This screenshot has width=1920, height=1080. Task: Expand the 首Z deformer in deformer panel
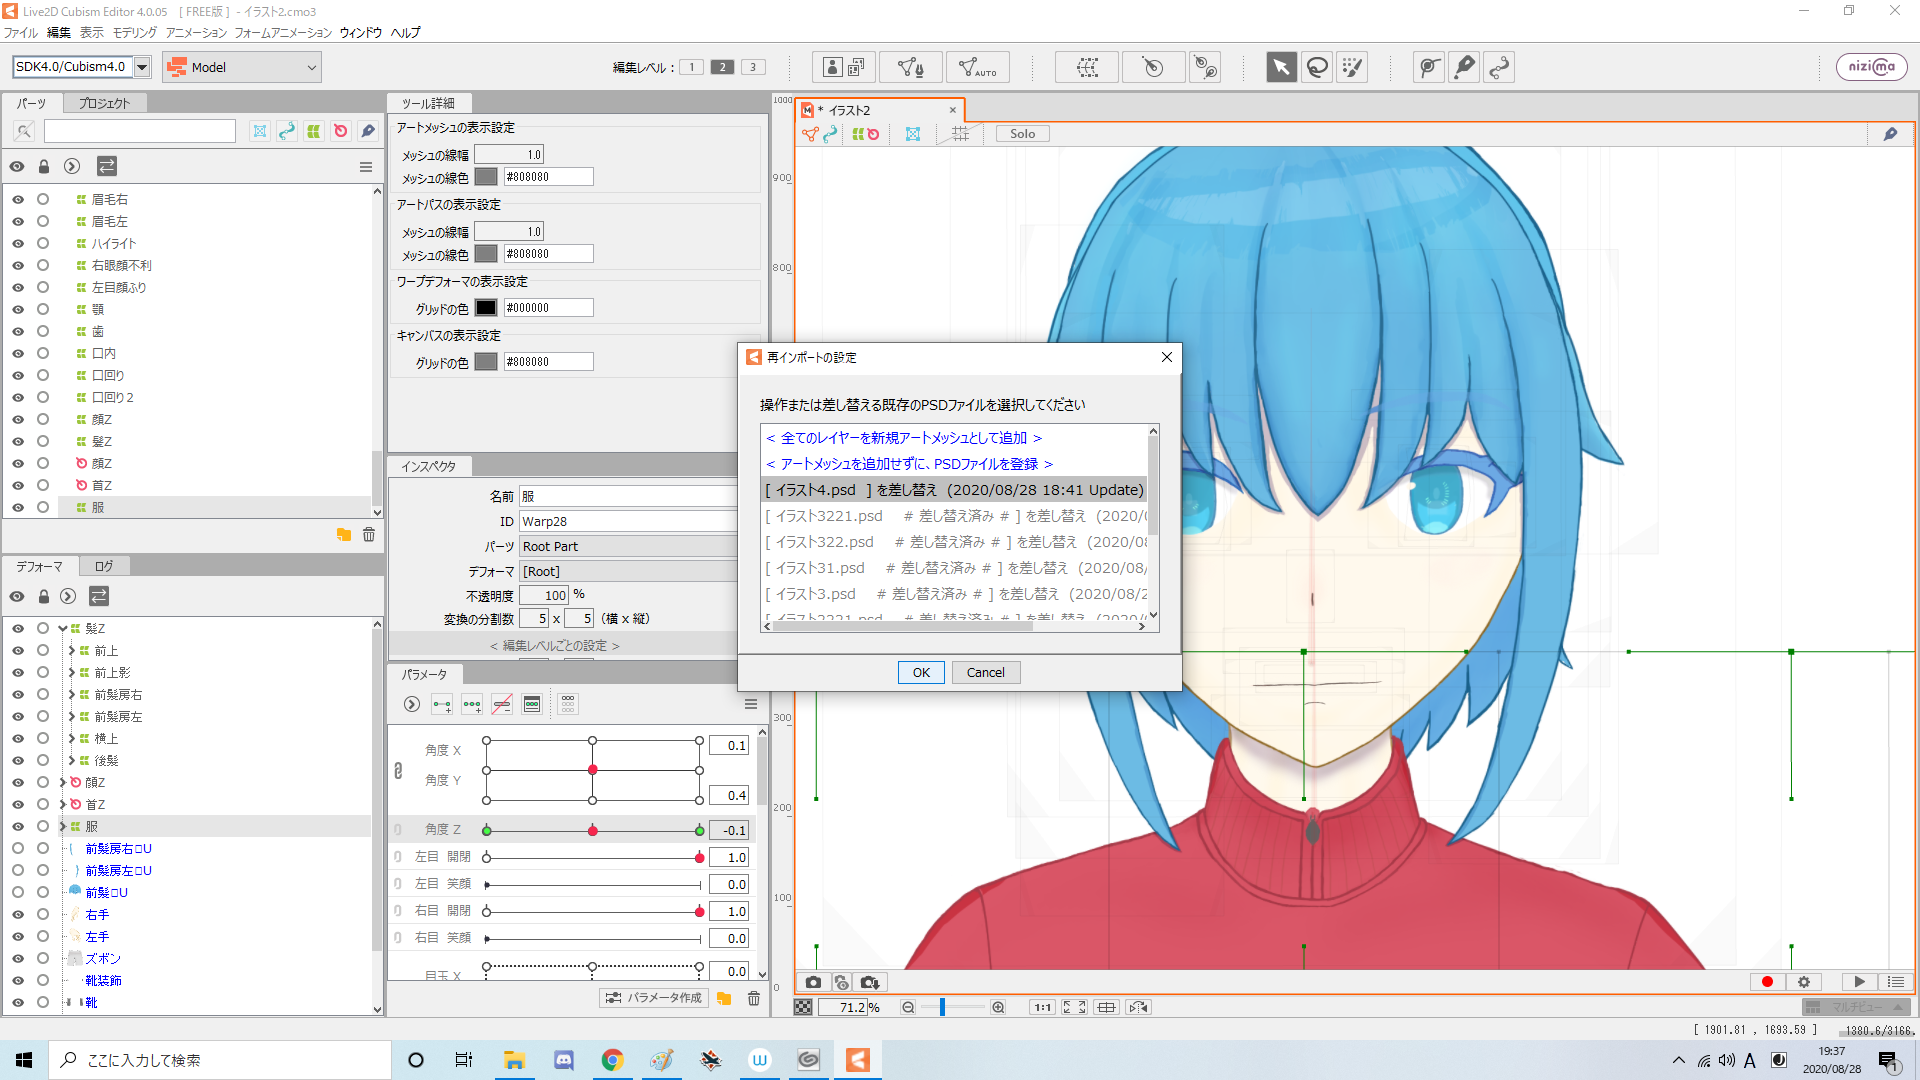tap(63, 805)
